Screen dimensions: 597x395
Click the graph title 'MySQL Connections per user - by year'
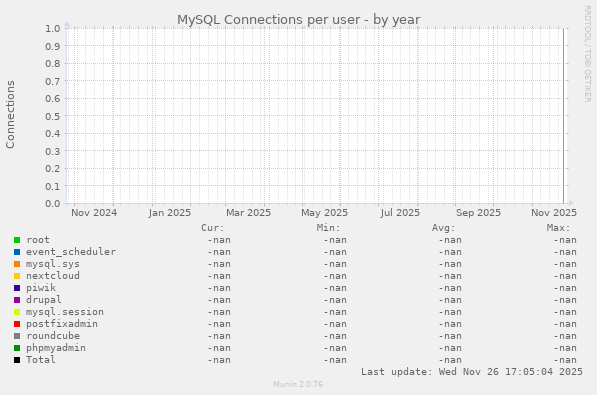click(x=298, y=19)
